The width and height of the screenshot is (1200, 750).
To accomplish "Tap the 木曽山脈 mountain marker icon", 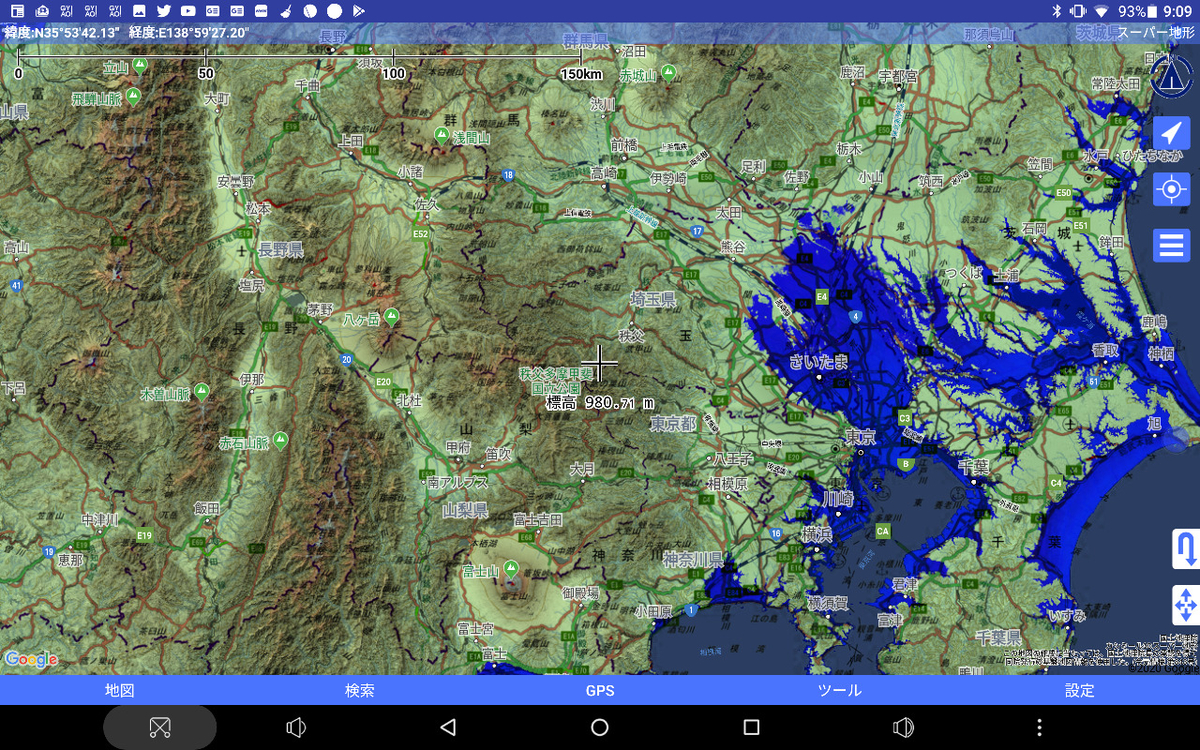I will [201, 391].
